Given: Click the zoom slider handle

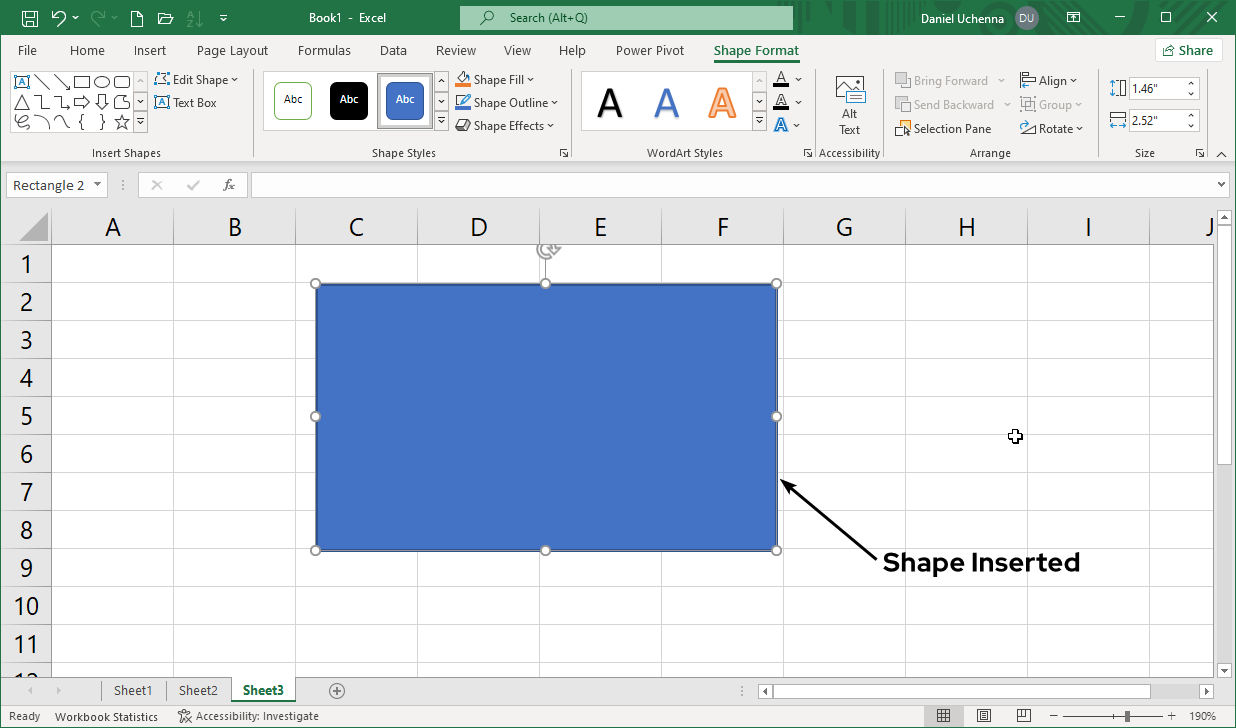Looking at the screenshot, I should (1127, 716).
